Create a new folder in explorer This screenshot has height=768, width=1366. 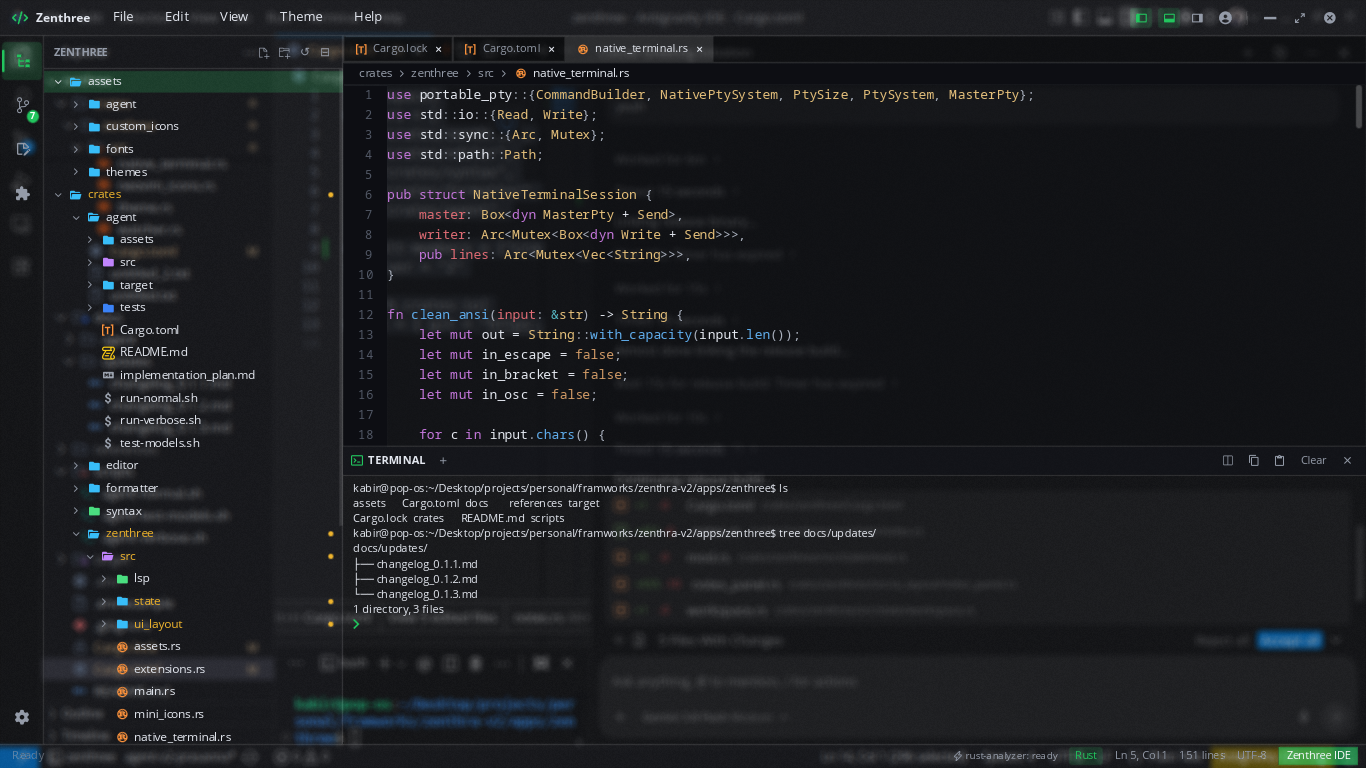point(284,52)
